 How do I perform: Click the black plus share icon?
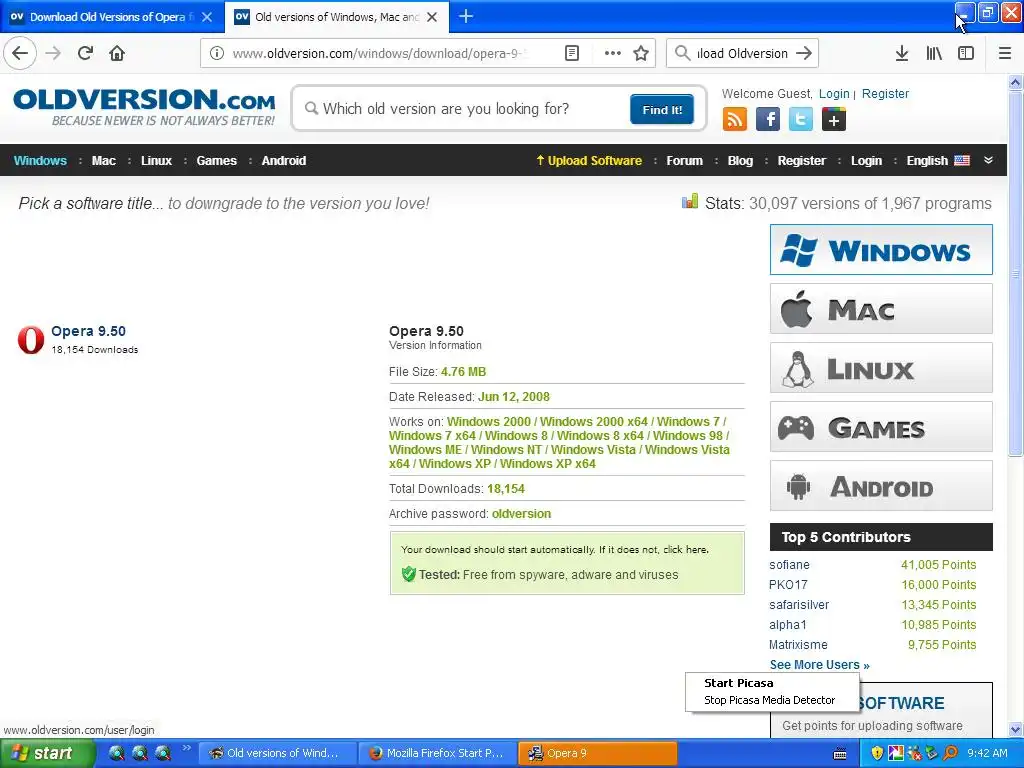pos(834,119)
